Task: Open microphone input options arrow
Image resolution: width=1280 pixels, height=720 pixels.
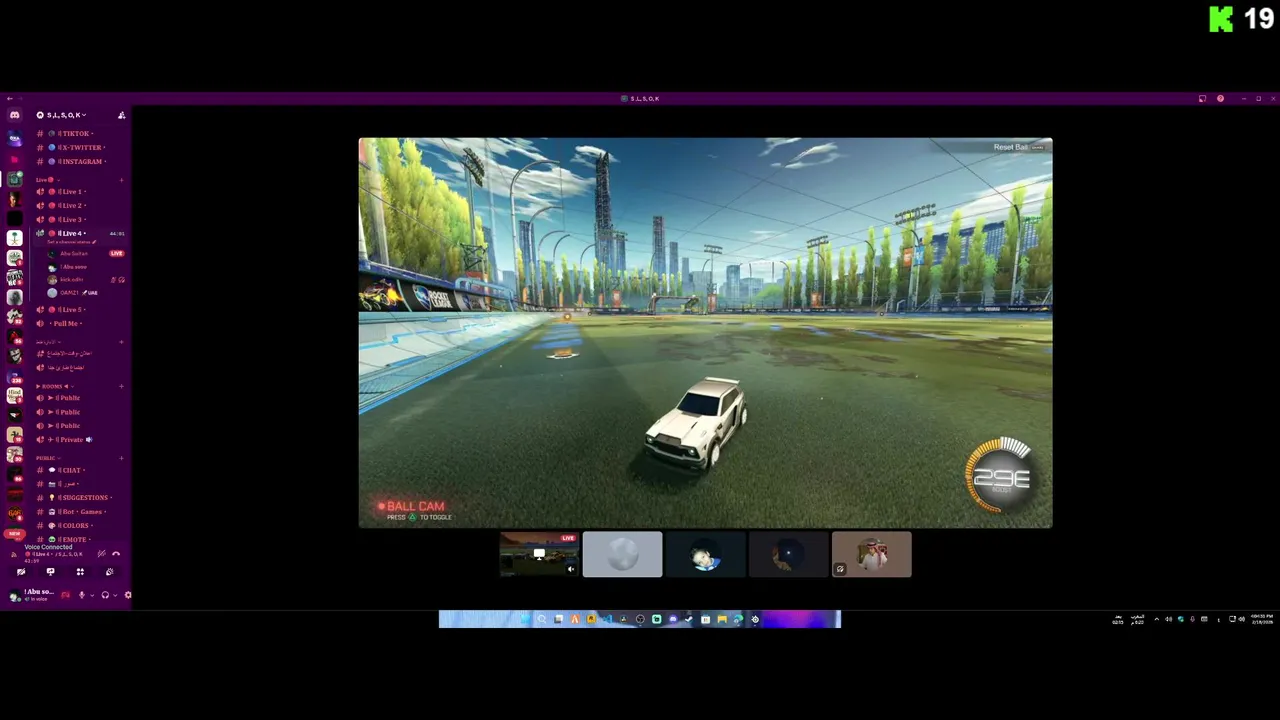Action: (92, 595)
